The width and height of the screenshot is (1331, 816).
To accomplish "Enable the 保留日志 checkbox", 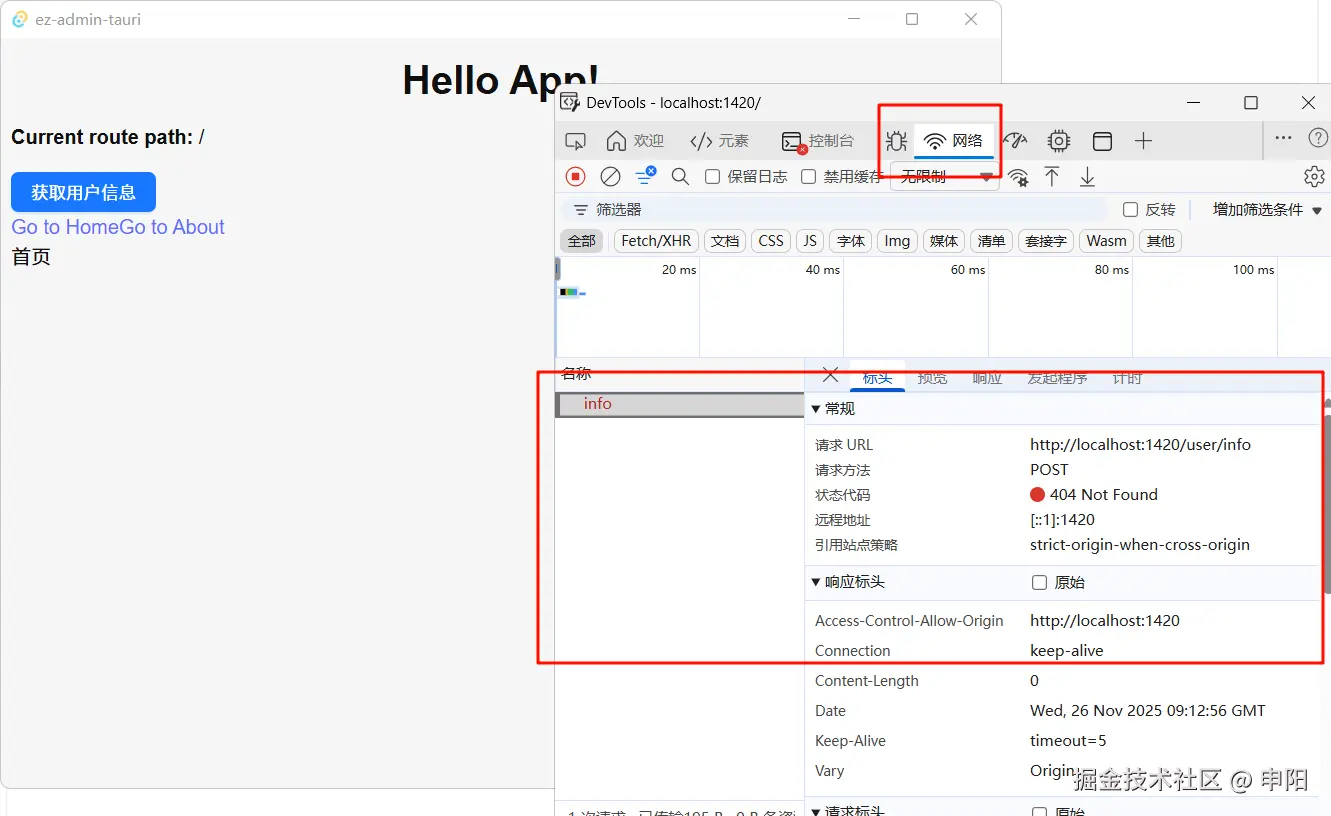I will (713, 177).
